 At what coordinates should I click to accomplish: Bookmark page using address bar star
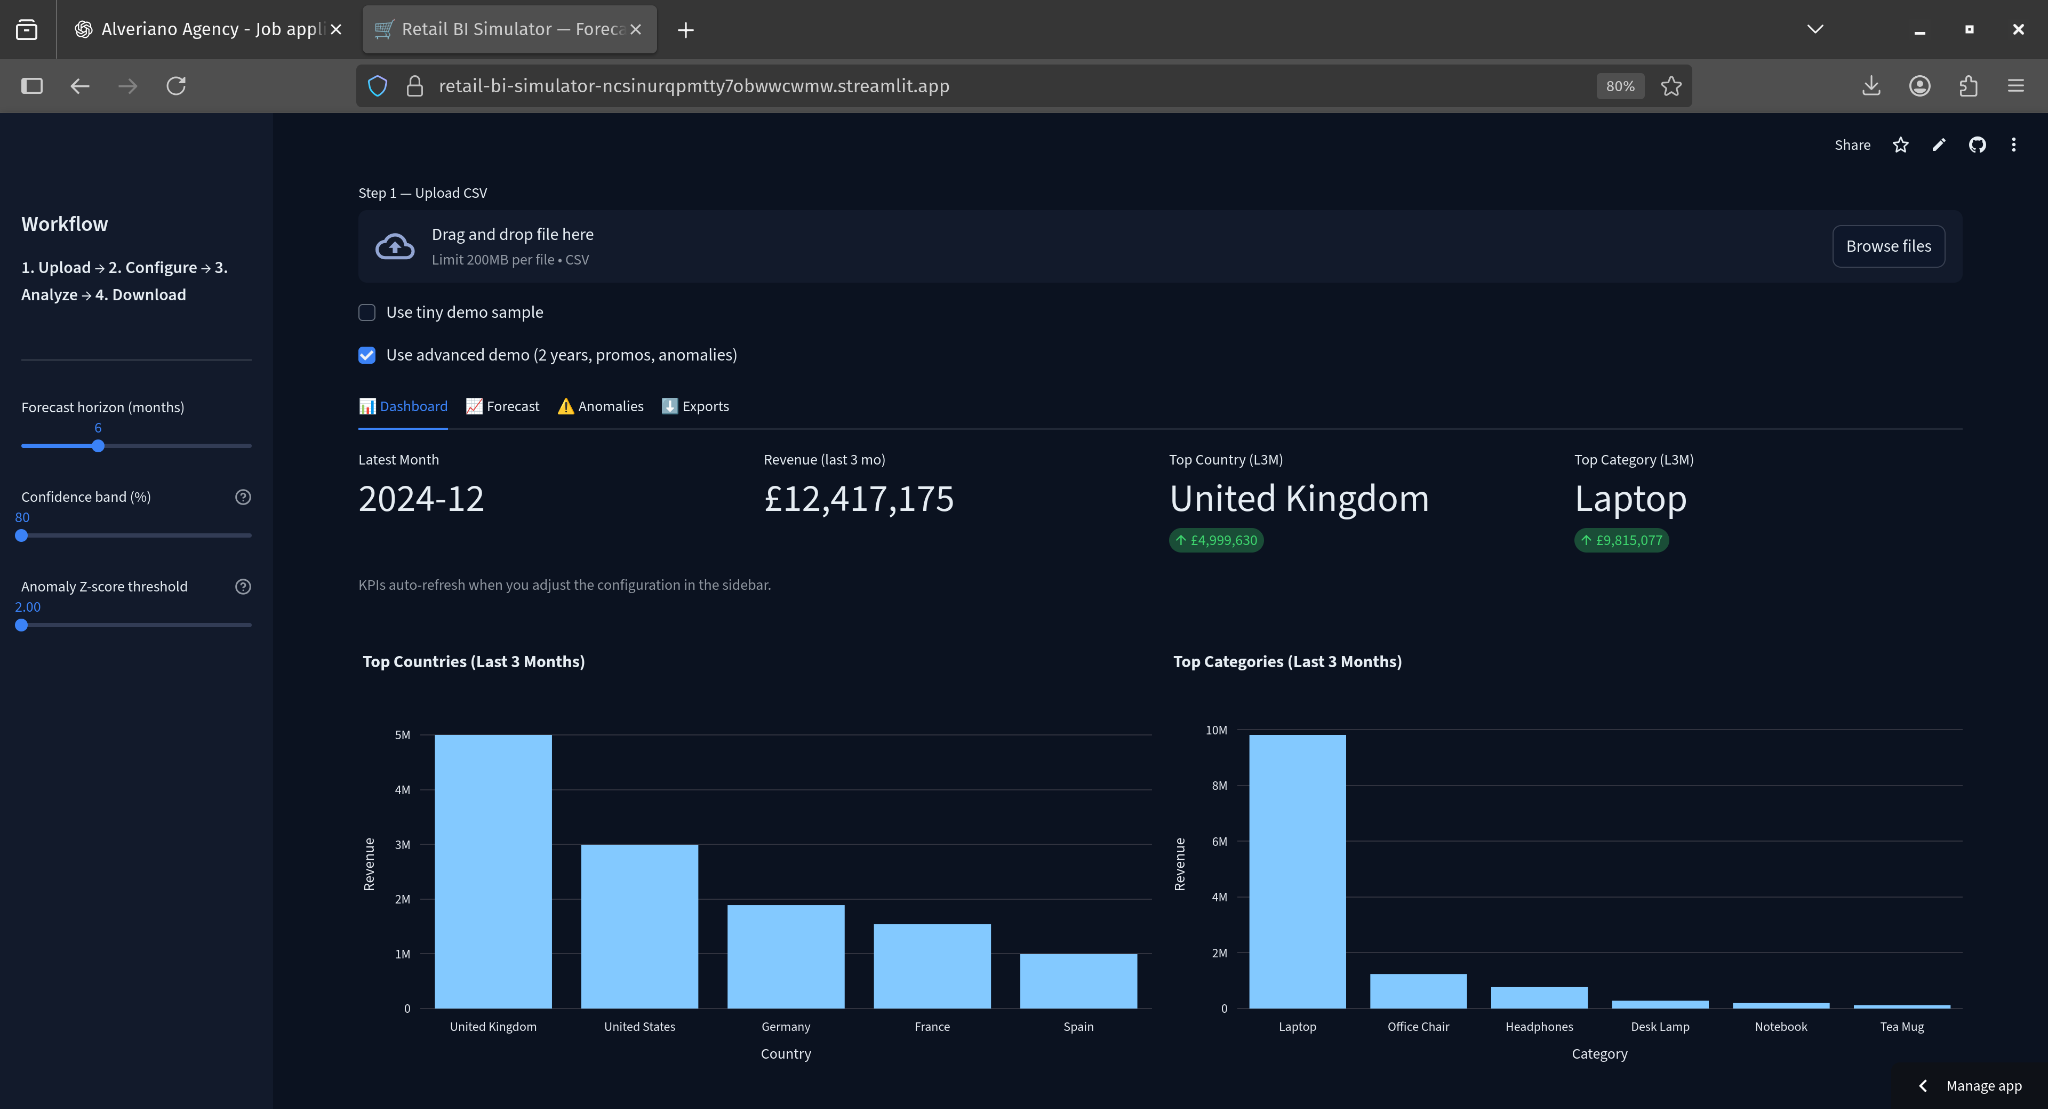(1671, 86)
